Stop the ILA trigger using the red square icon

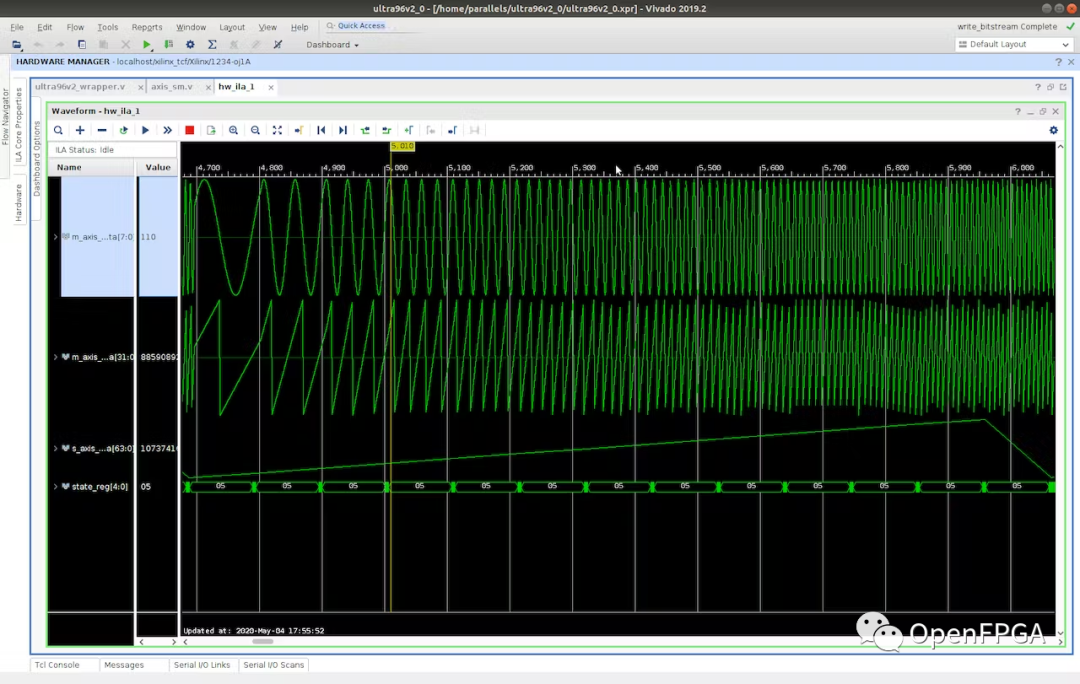pyautogui.click(x=189, y=130)
